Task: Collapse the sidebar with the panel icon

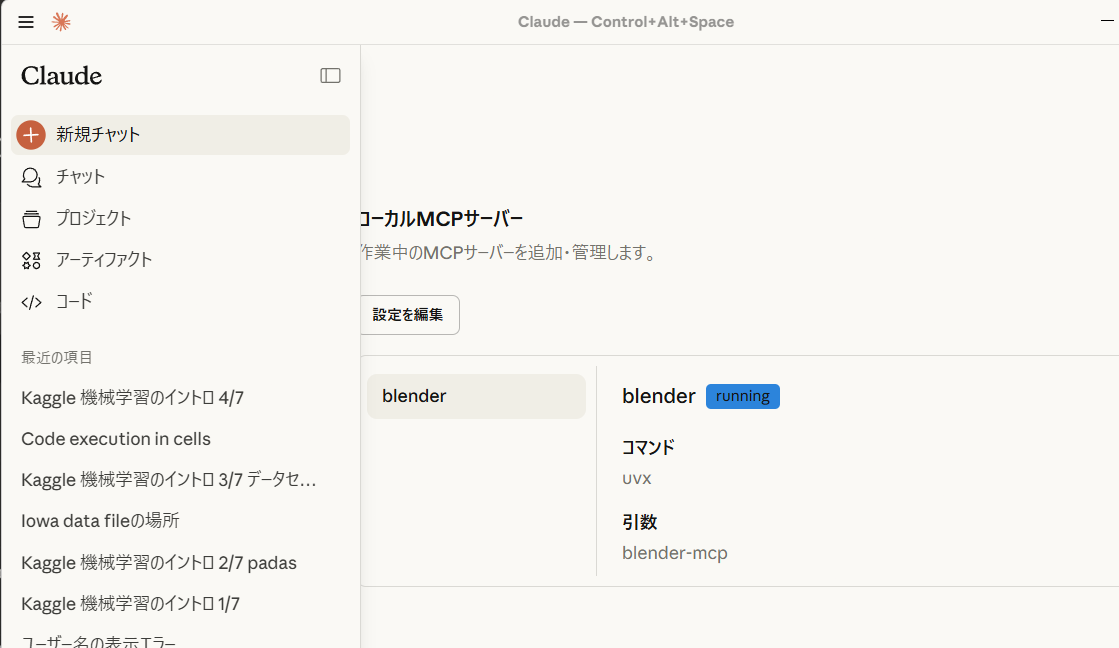Action: tap(330, 76)
